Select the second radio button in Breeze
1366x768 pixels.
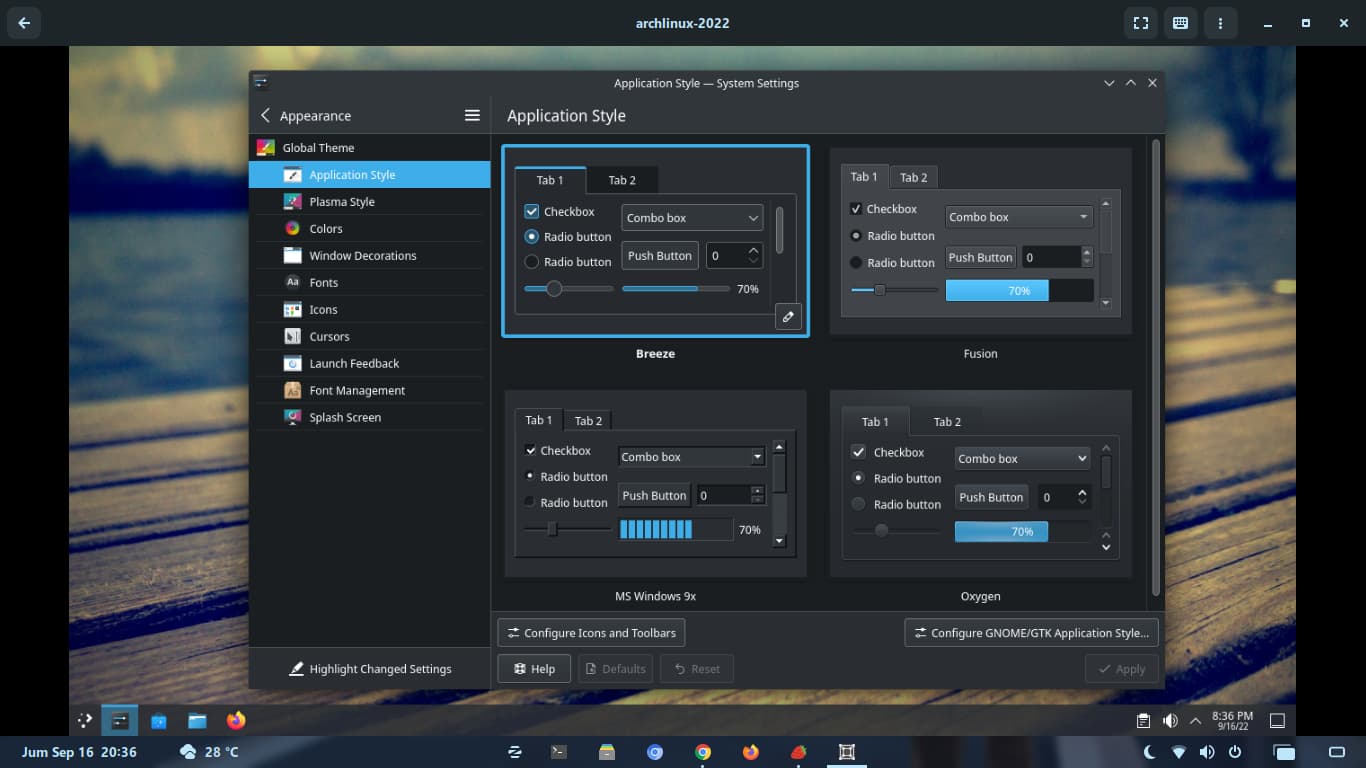tap(532, 262)
